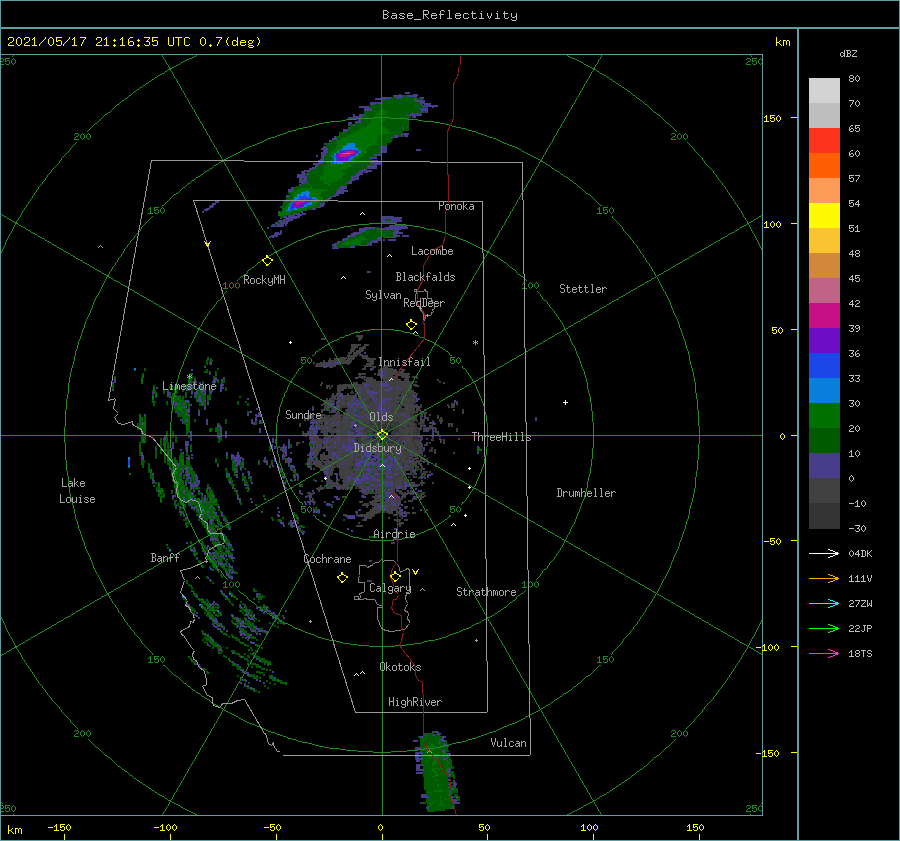Click the 80 value on the dBZ scale

pos(854,79)
